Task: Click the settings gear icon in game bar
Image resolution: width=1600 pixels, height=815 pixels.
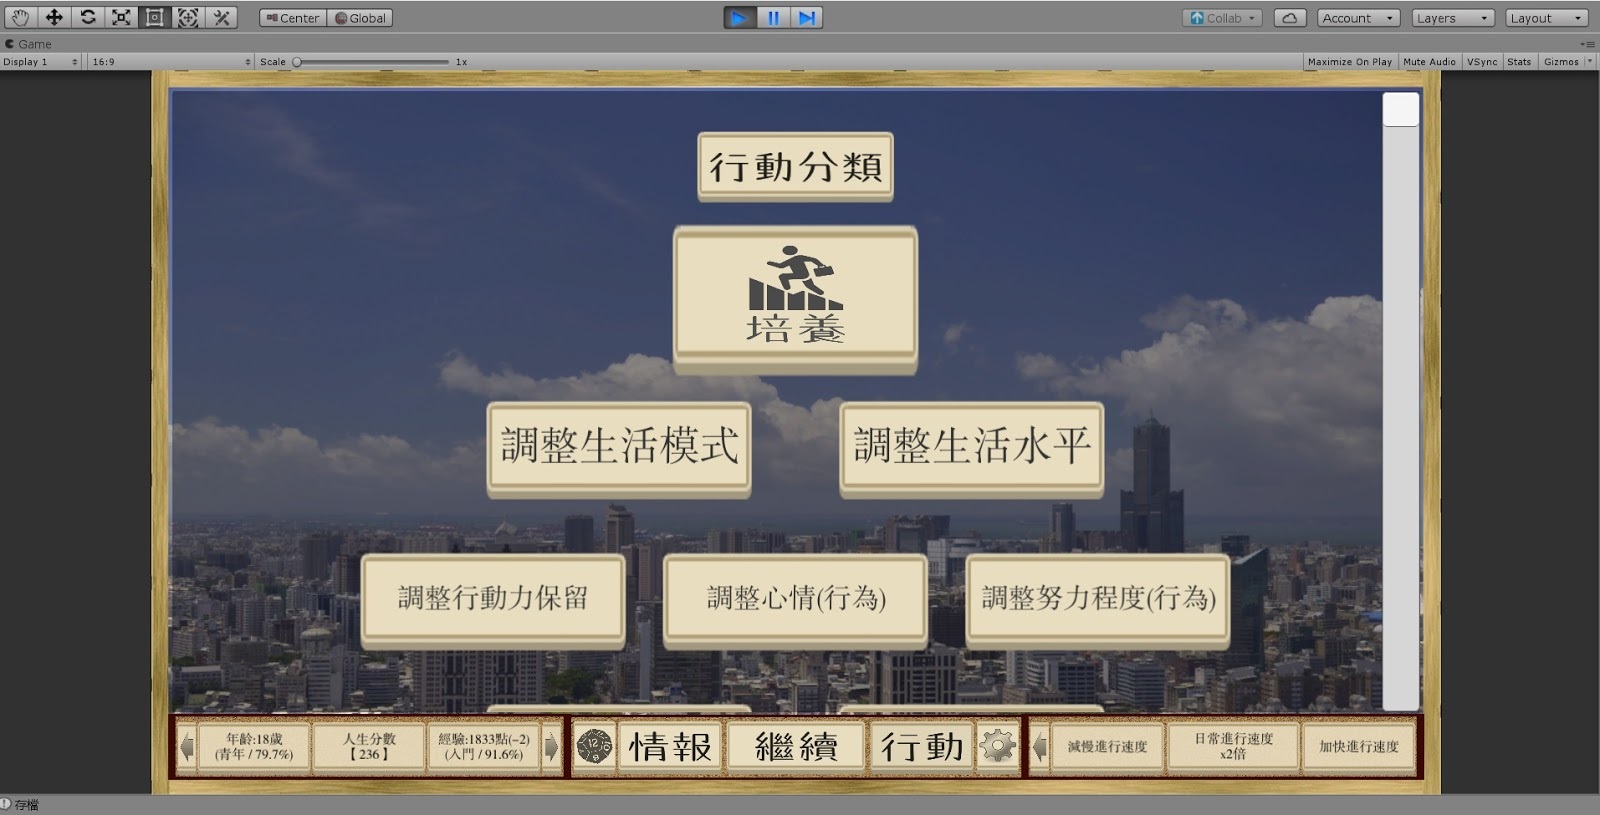Action: pyautogui.click(x=997, y=746)
